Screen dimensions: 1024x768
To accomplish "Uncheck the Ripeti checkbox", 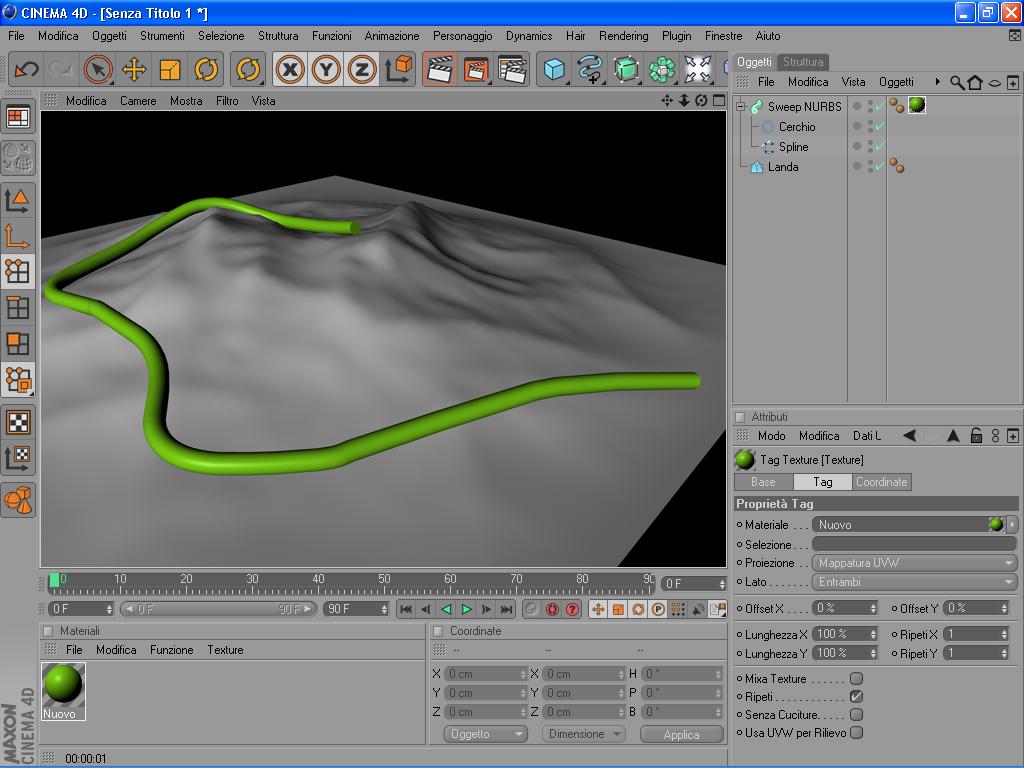I will click(856, 697).
